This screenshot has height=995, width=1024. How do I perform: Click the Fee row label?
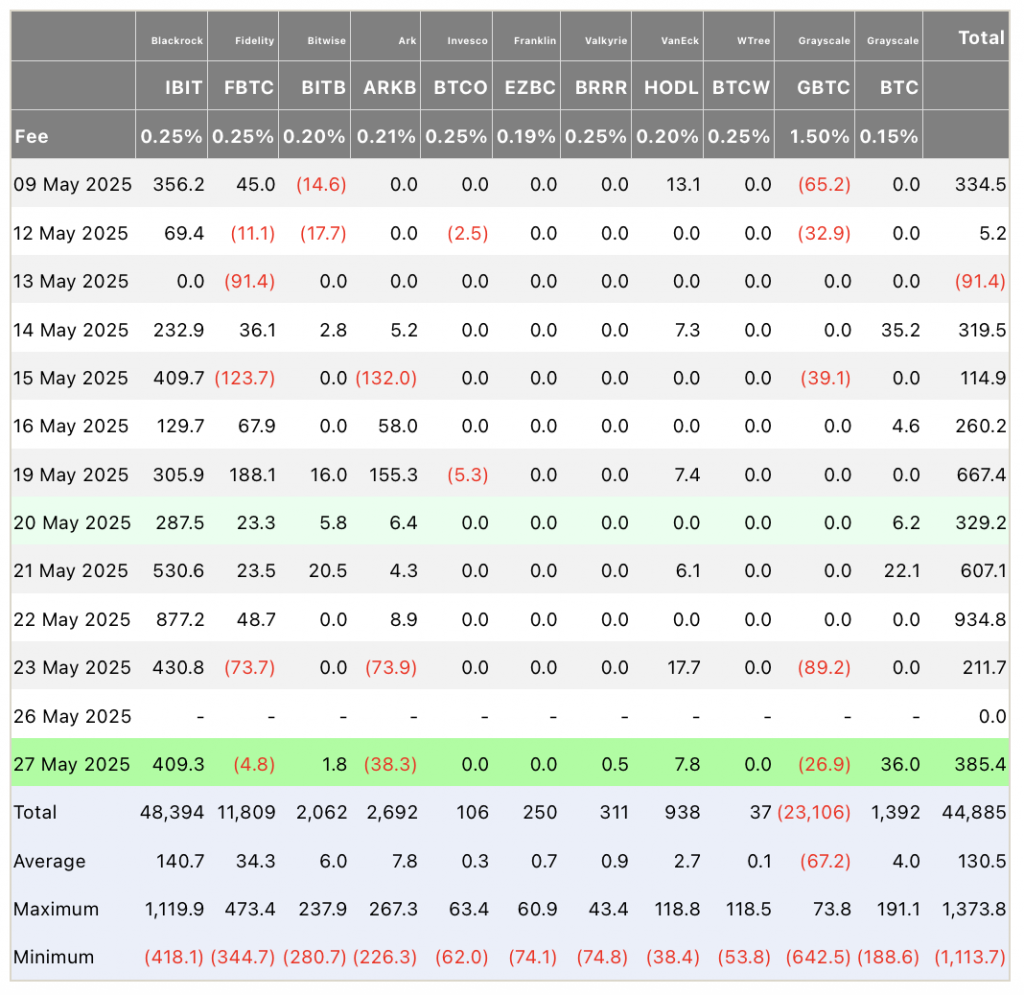point(31,136)
